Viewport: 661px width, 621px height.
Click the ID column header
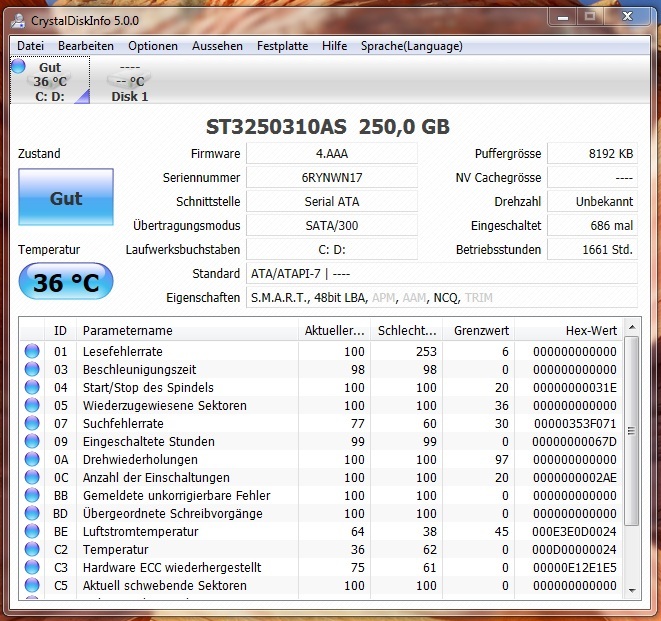point(60,331)
